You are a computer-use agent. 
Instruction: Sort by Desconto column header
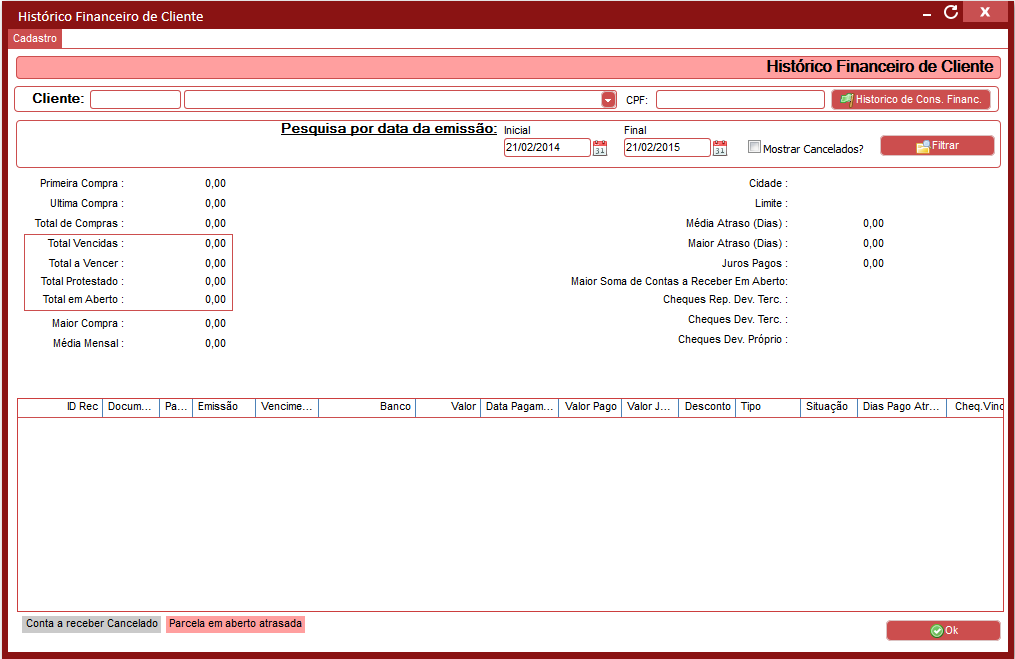point(707,407)
